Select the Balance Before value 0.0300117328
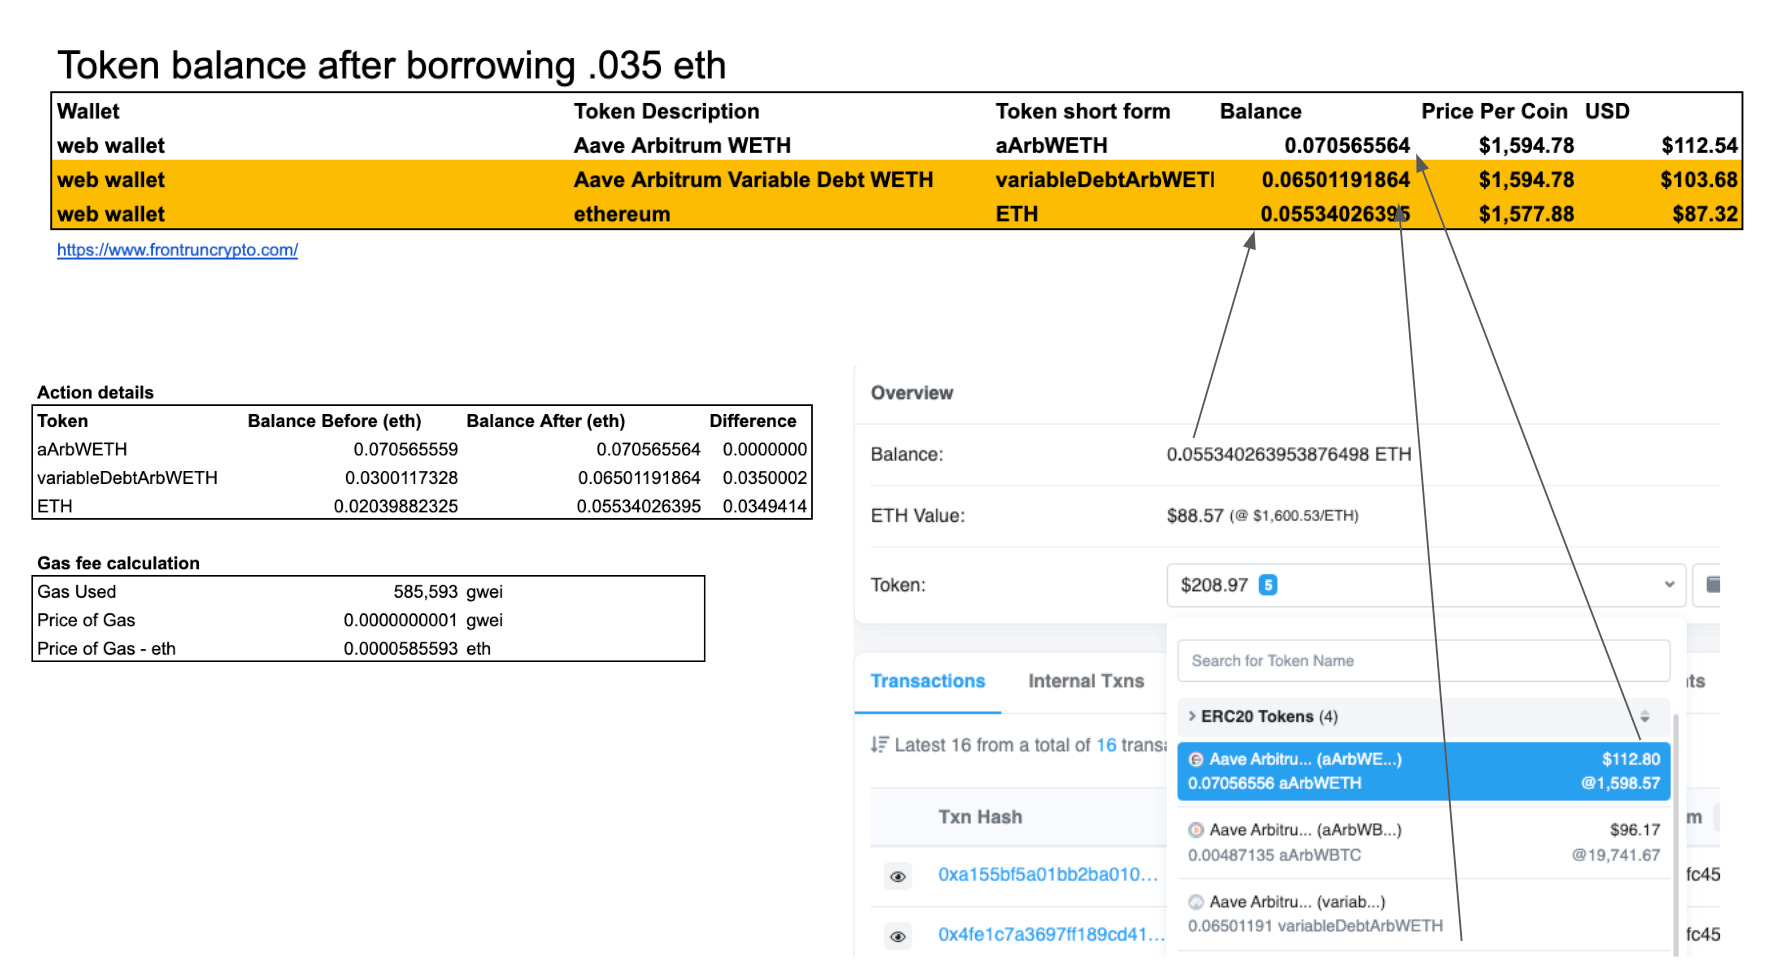The height and width of the screenshot is (978, 1775). tap(401, 478)
